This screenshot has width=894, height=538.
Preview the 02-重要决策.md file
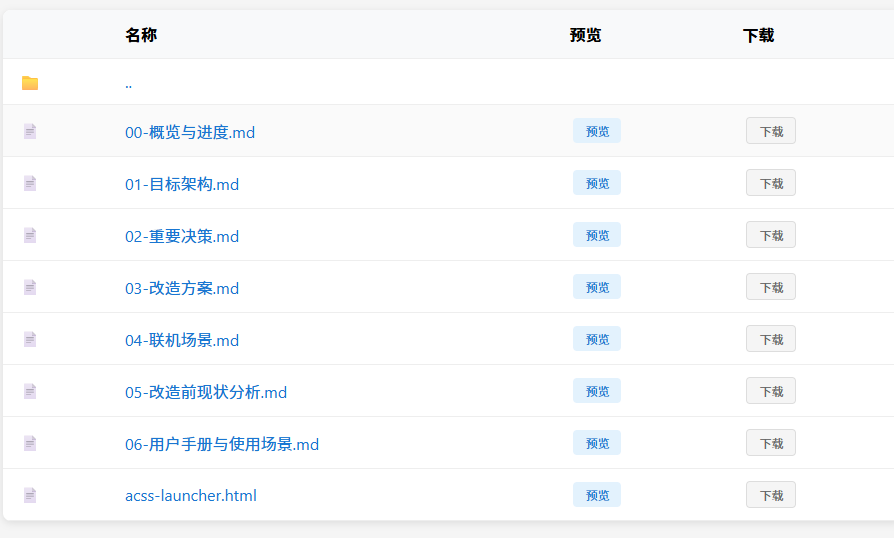(x=597, y=235)
